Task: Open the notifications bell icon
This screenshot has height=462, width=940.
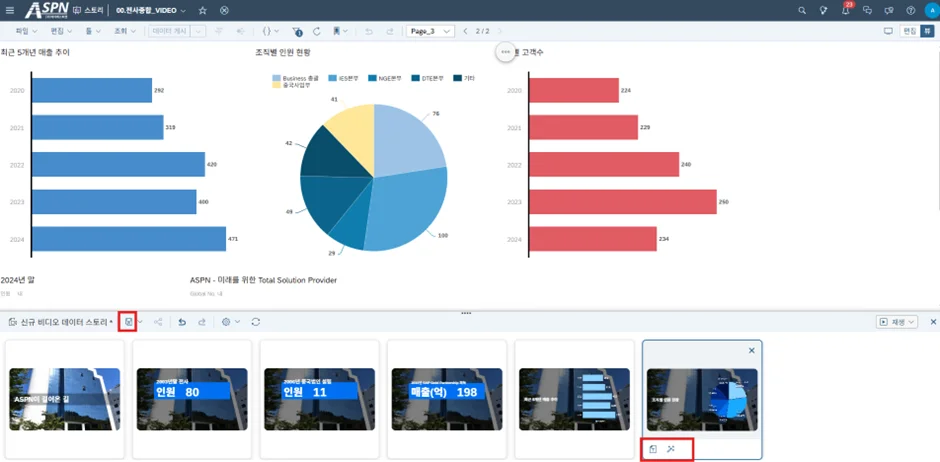Action: (845, 10)
